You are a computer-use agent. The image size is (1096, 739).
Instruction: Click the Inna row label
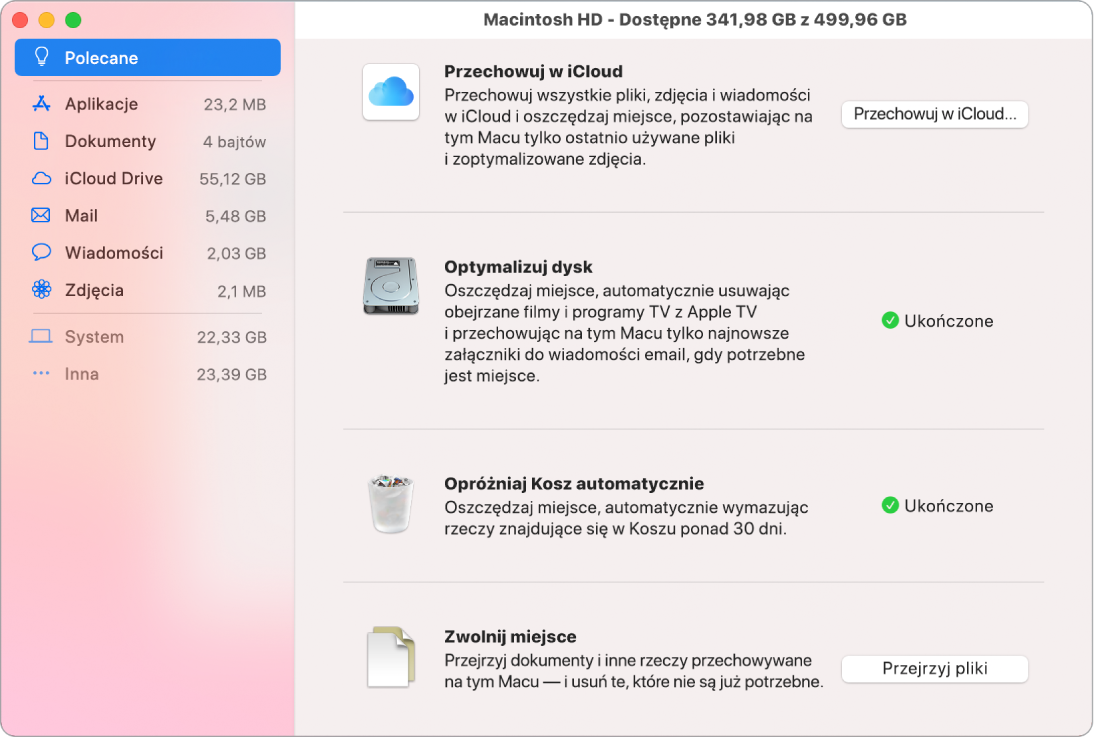click(x=82, y=373)
